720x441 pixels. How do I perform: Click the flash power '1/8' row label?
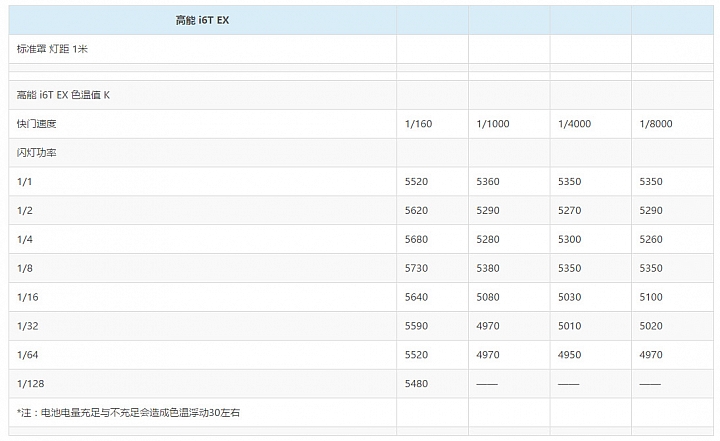click(x=25, y=269)
